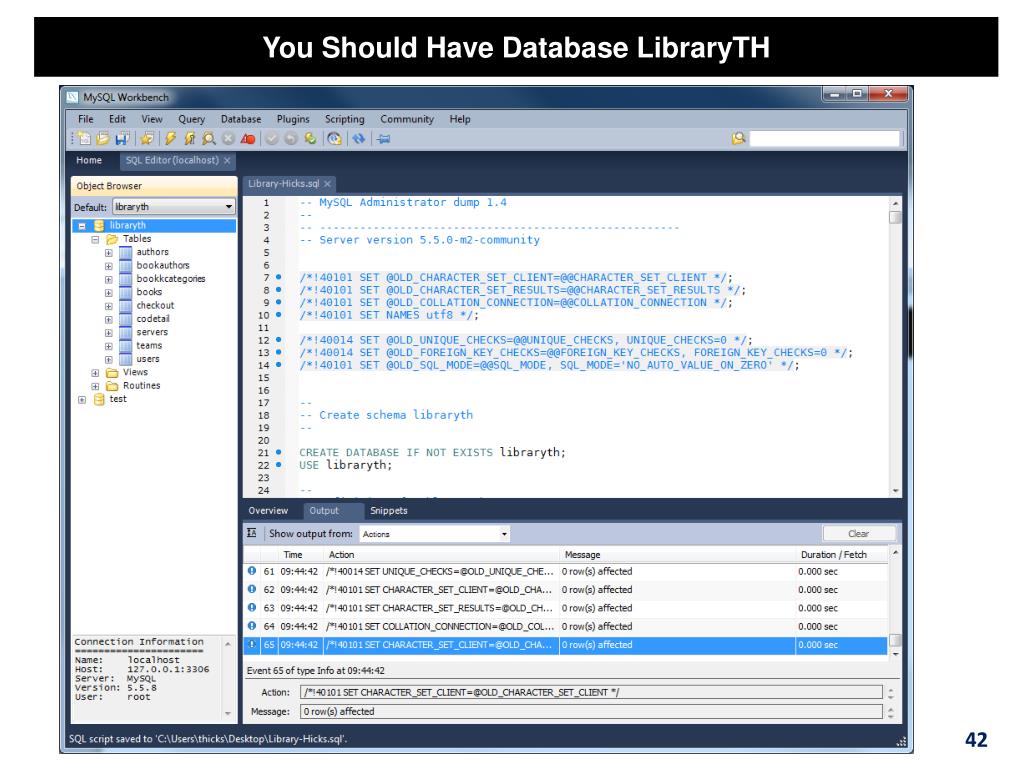Execute the SQL script with the lightning icon
This screenshot has width=1024, height=768.
170,138
